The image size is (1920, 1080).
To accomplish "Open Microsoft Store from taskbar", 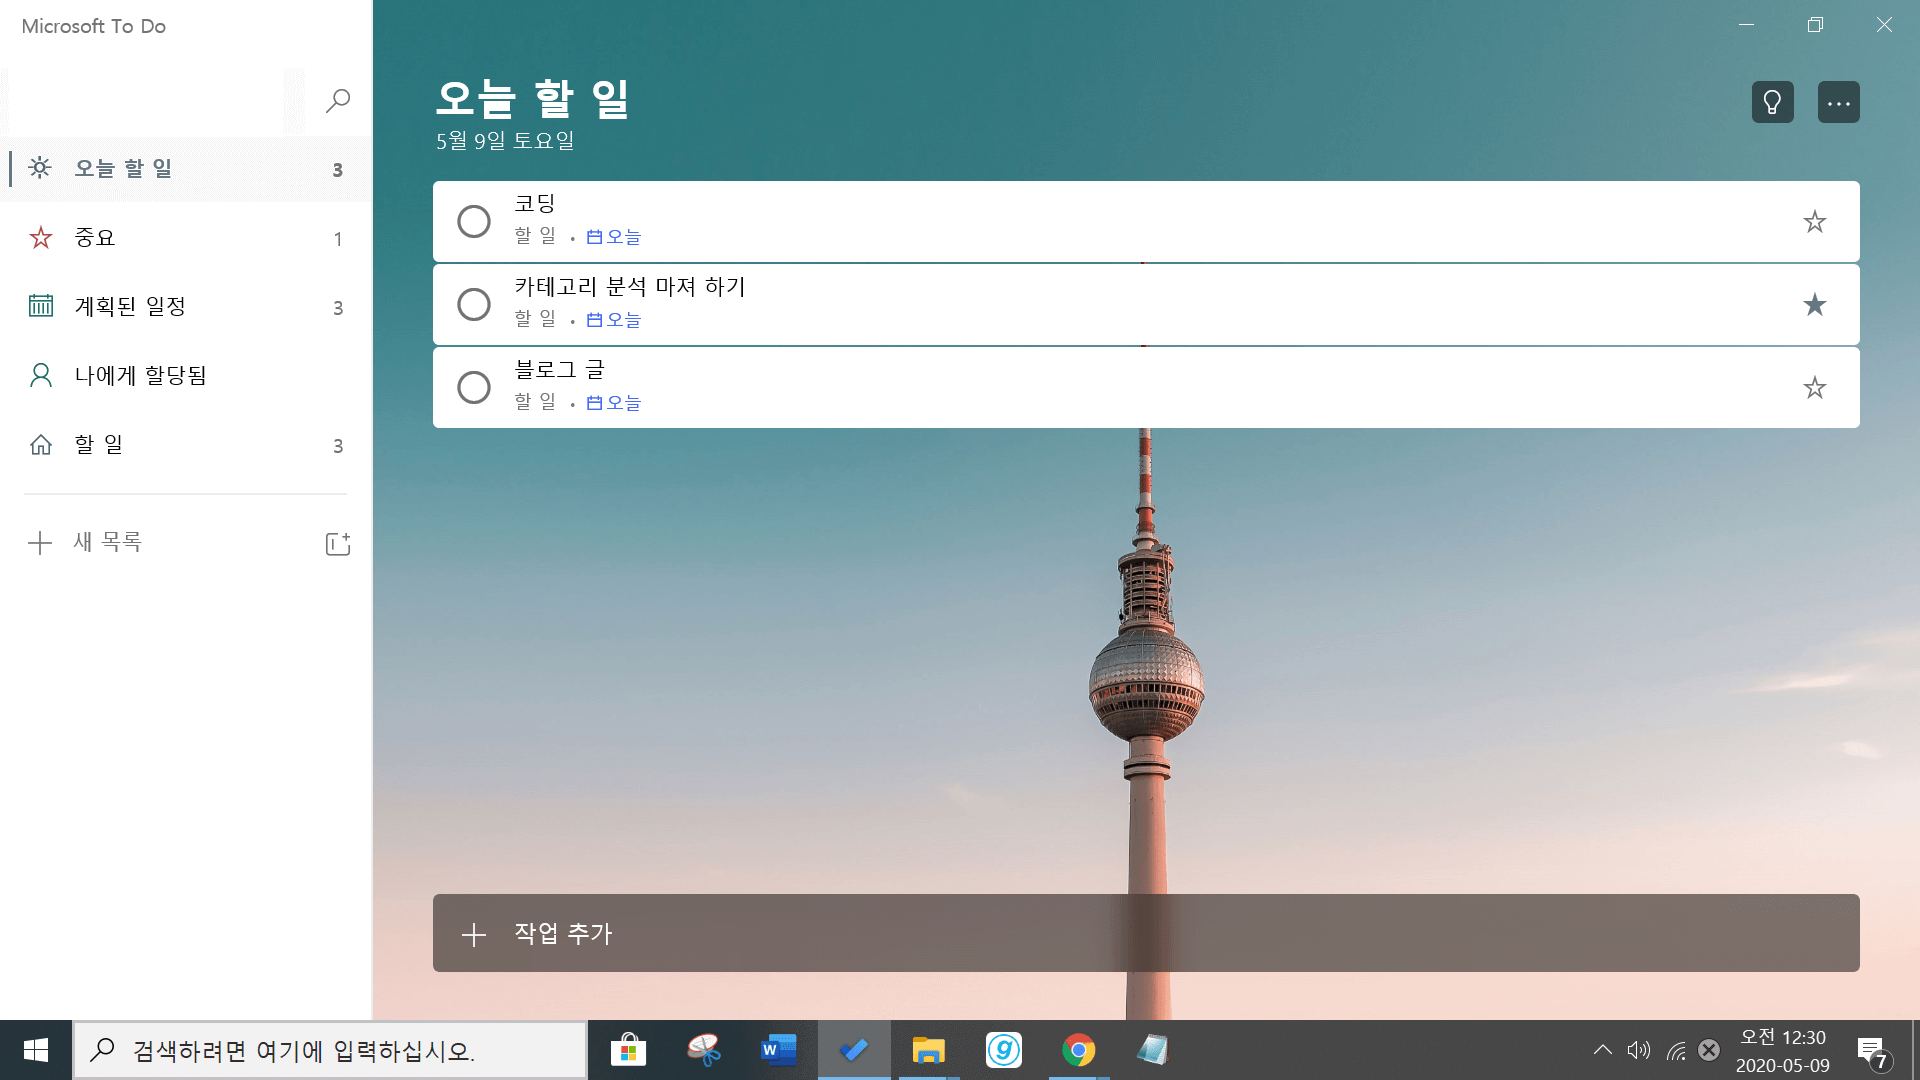I will pyautogui.click(x=628, y=1050).
